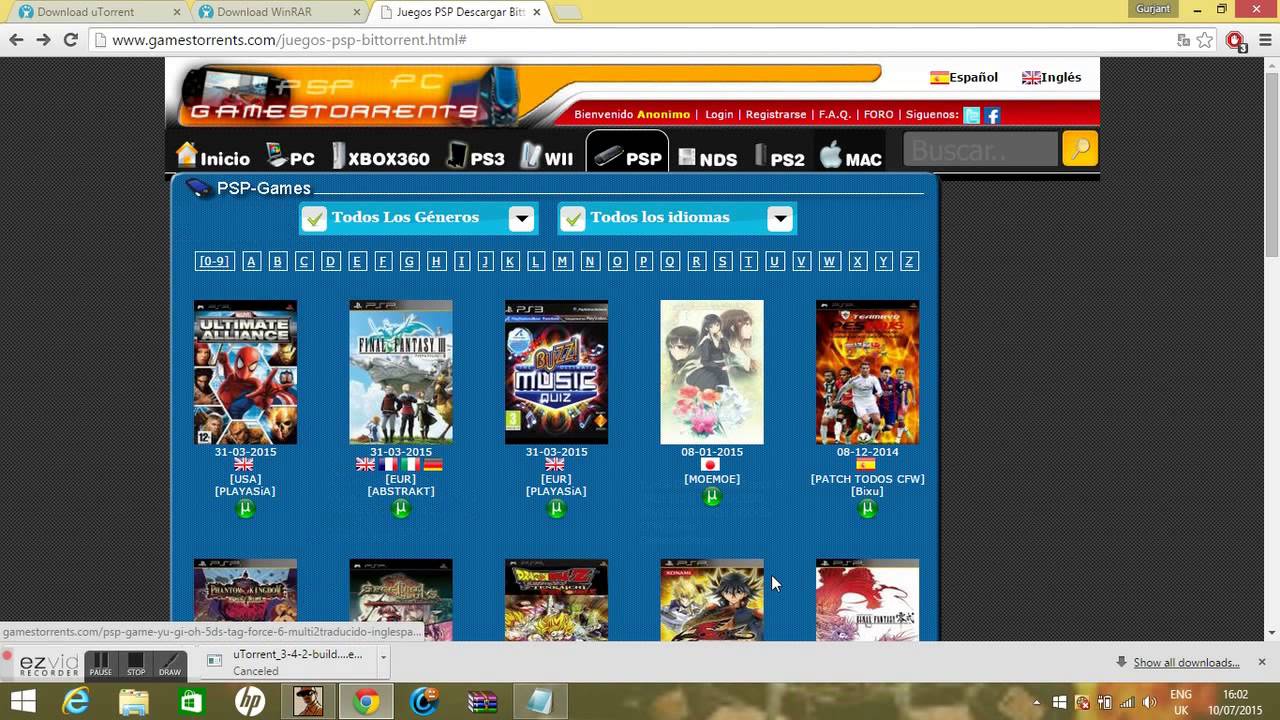Screen dimensions: 1280x720
Task: Select the PSP games tab
Action: 627,153
